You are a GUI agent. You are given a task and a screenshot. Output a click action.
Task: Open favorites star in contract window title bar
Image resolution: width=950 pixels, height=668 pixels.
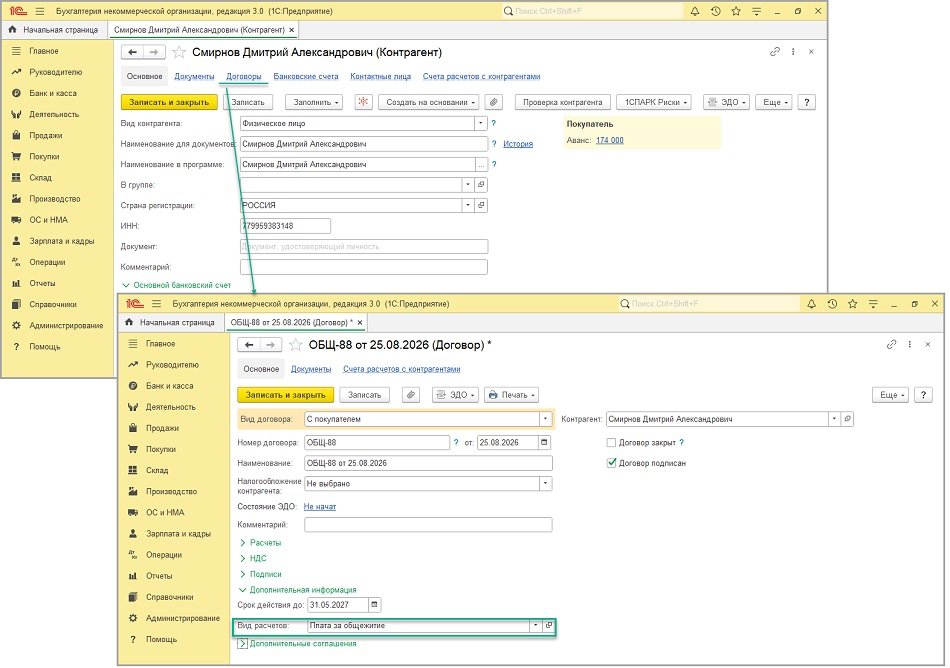tap(852, 304)
